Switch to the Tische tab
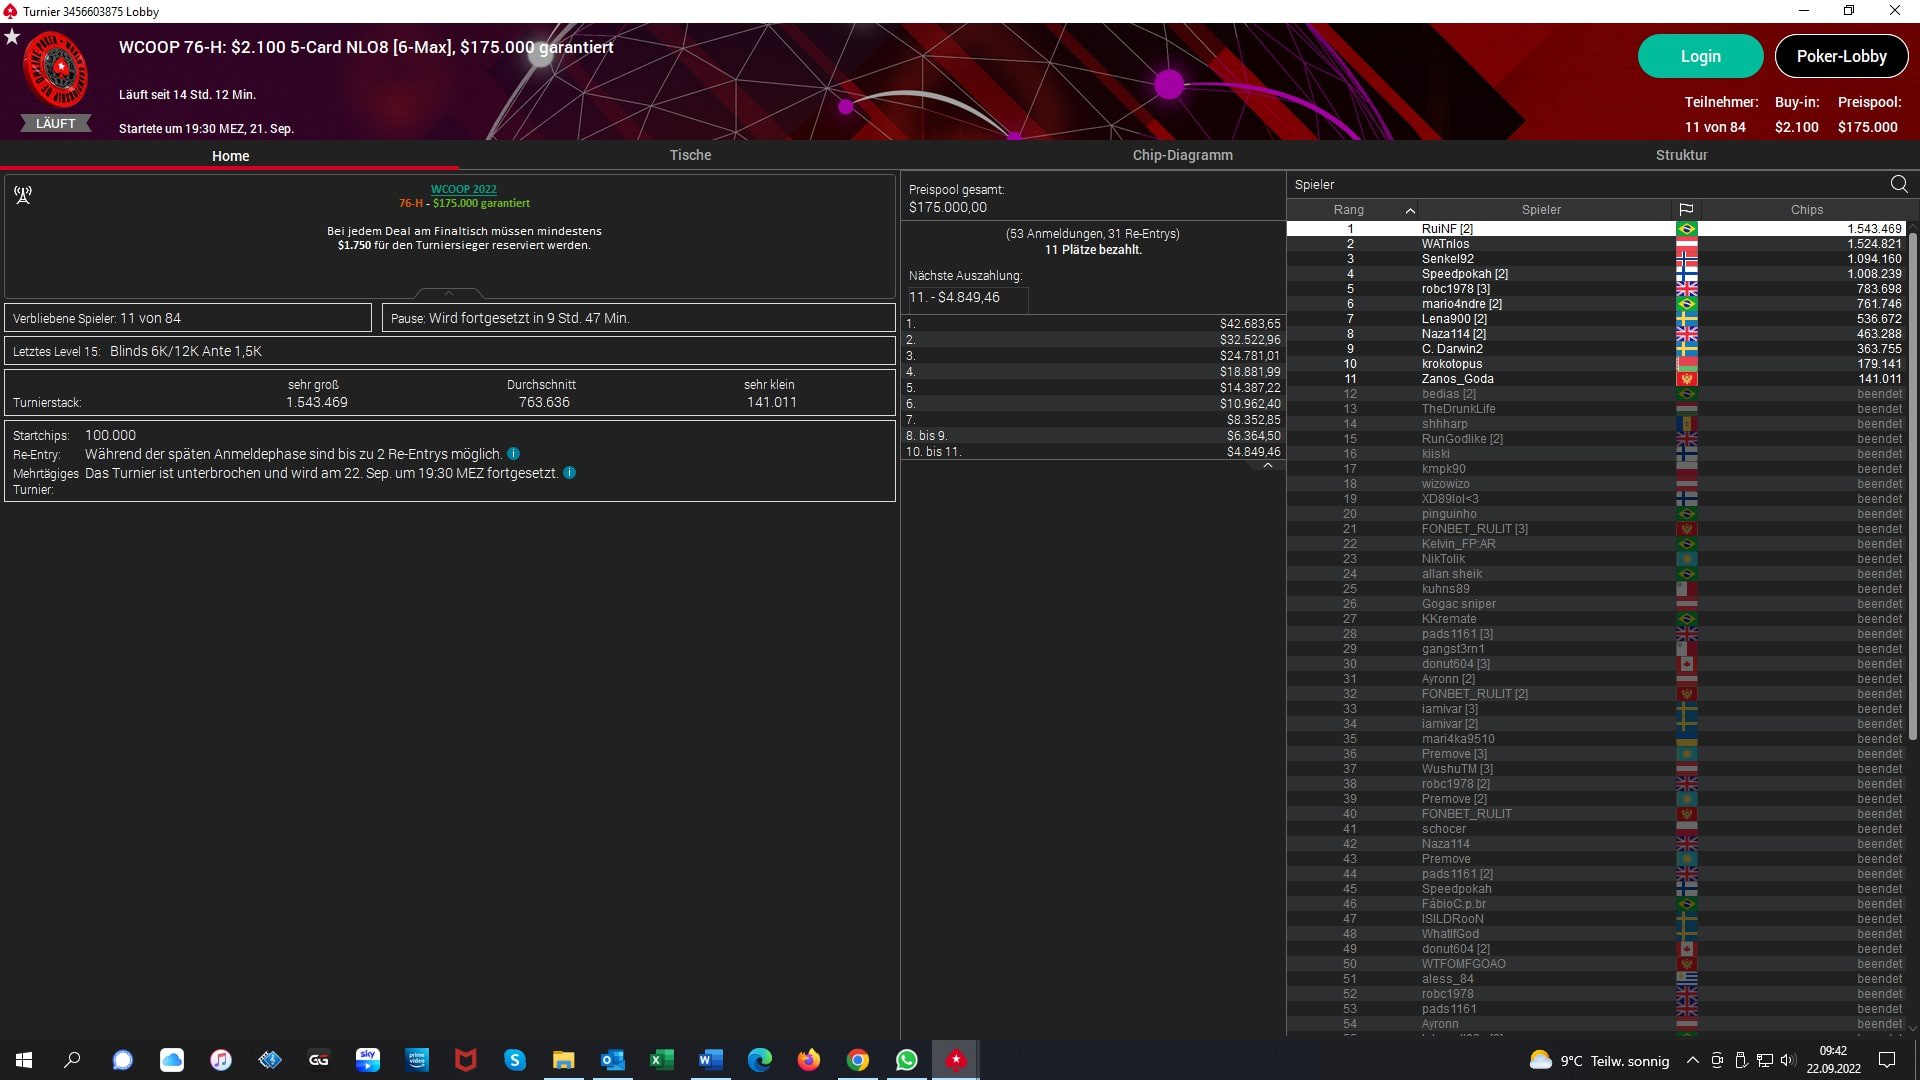1920x1080 pixels. point(690,155)
